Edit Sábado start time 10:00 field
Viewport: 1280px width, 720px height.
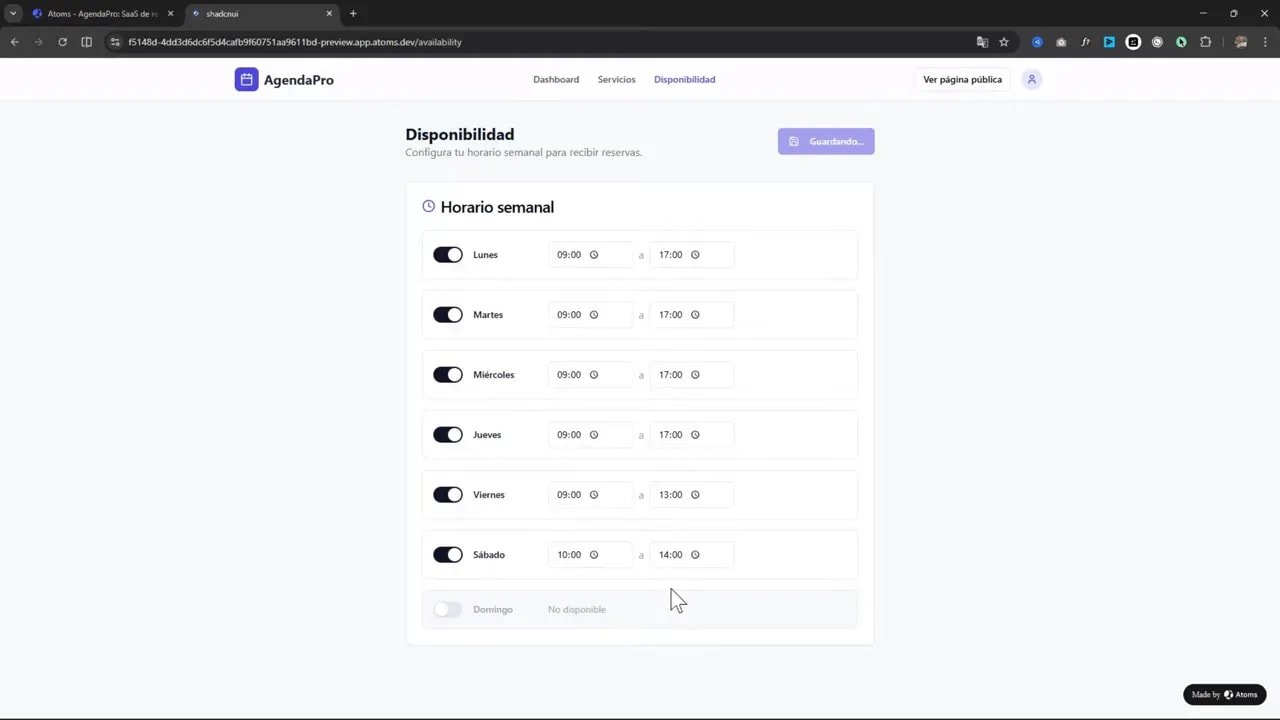[x=590, y=555]
